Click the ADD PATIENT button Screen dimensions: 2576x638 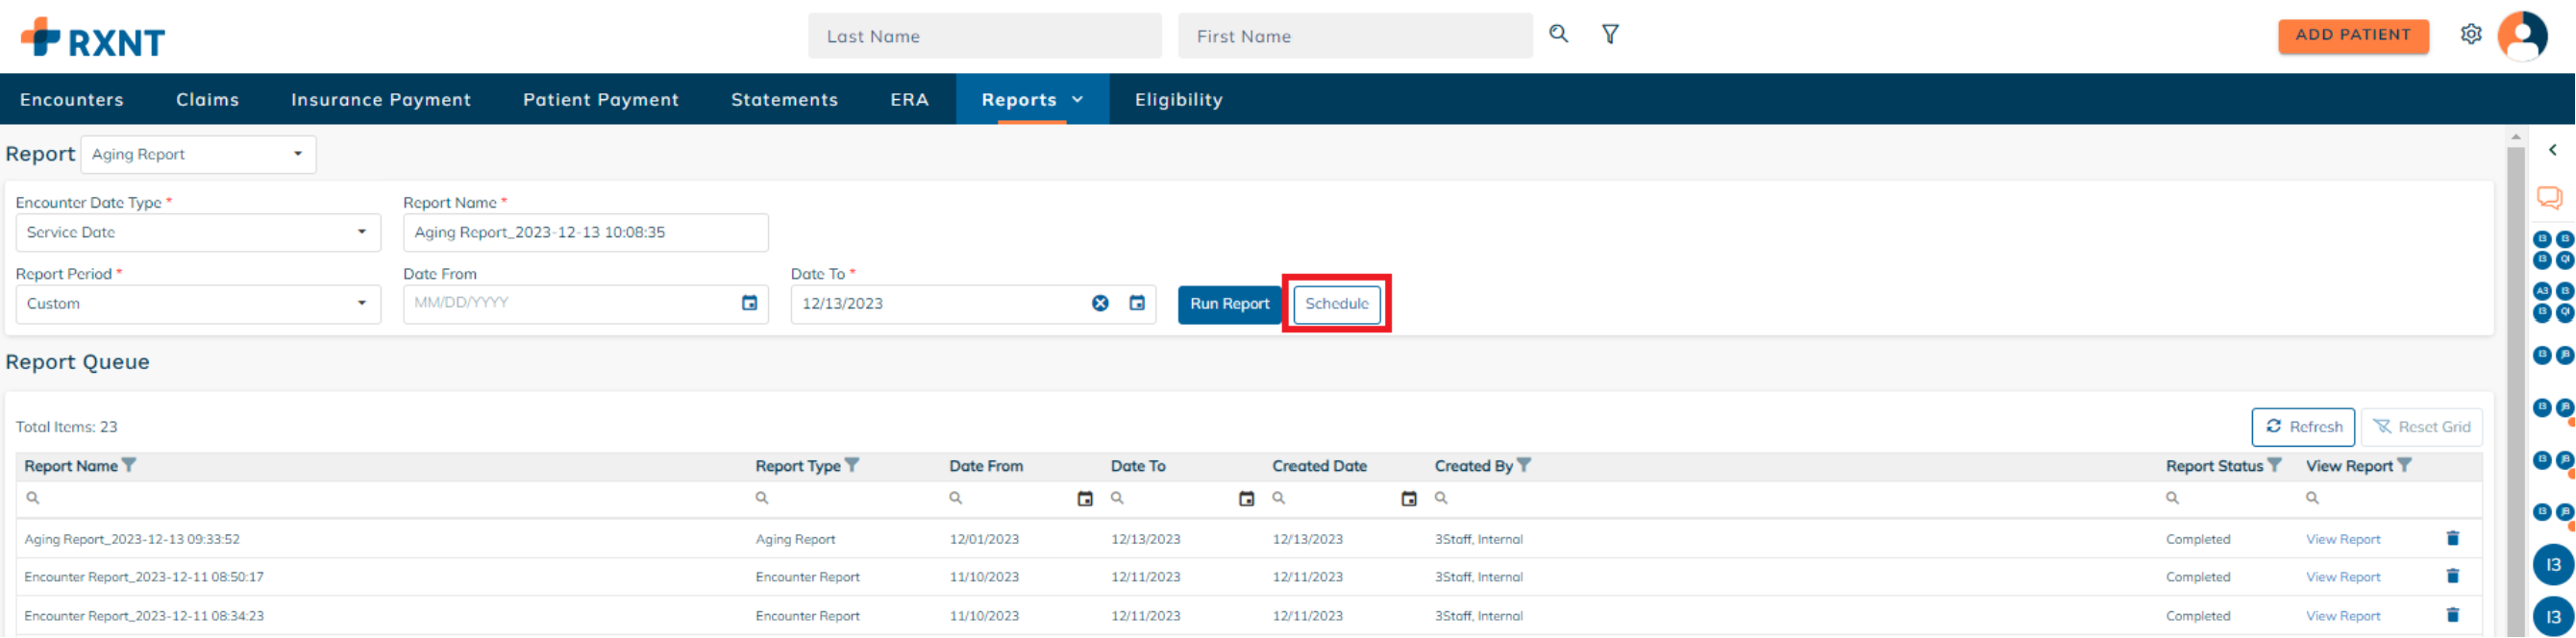click(x=2352, y=35)
